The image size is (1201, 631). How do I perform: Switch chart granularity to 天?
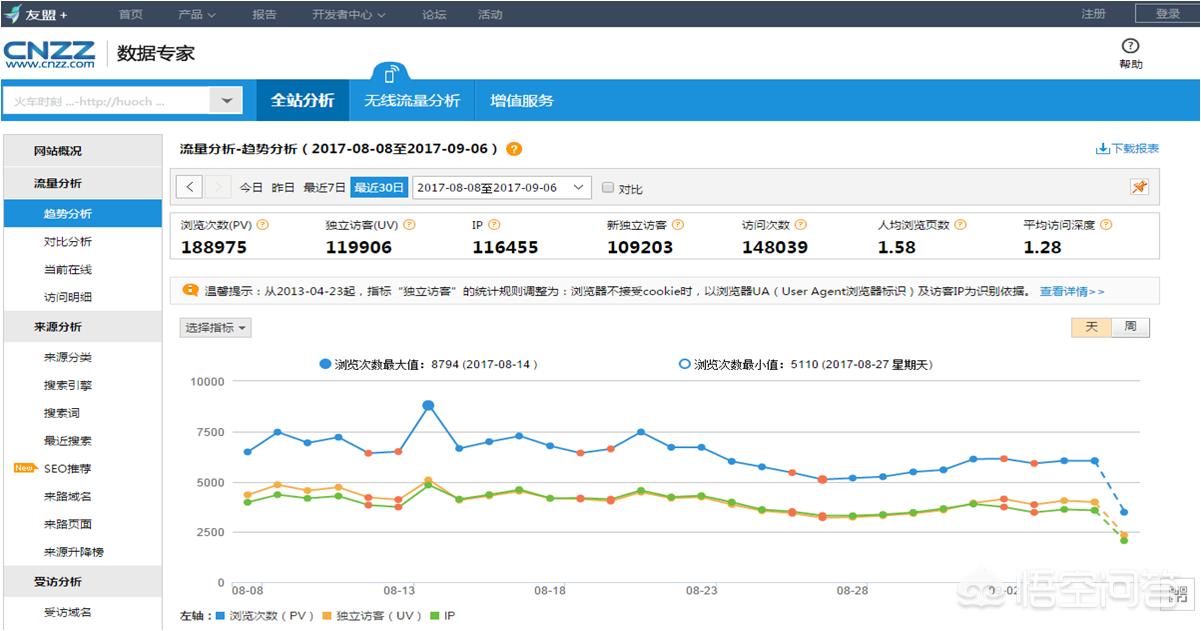click(1091, 327)
